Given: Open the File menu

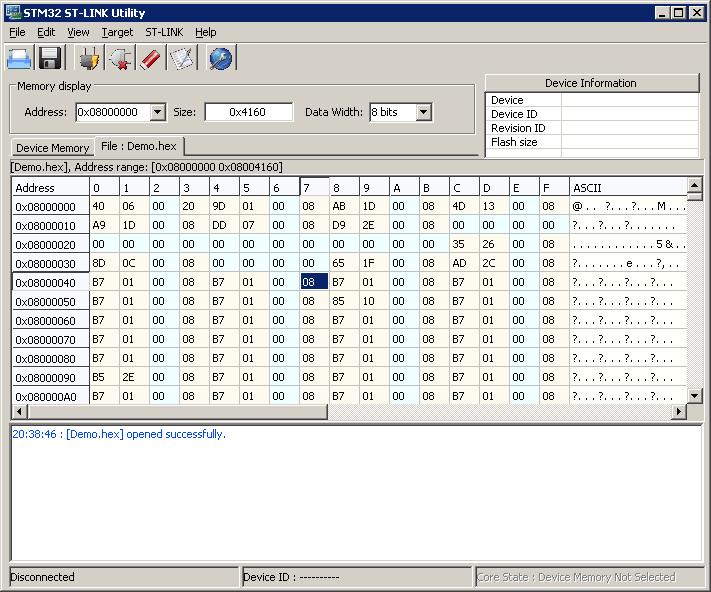Looking at the screenshot, I should (x=17, y=32).
